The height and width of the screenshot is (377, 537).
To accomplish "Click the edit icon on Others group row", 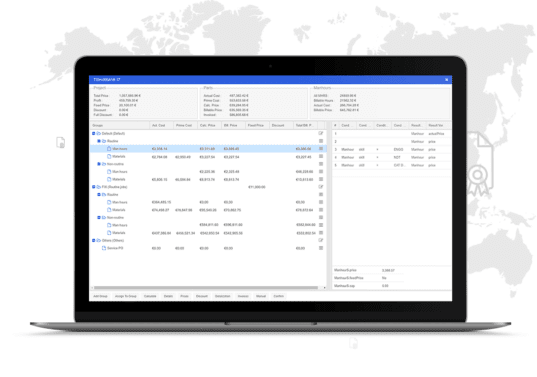I will pyautogui.click(x=321, y=240).
